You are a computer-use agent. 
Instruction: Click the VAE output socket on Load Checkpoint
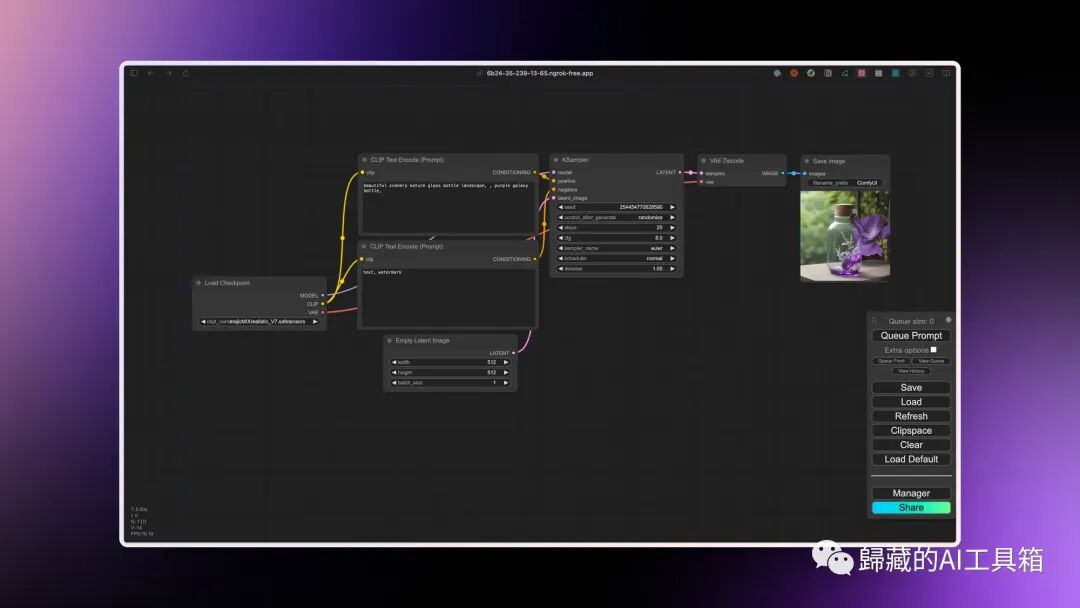tap(322, 313)
